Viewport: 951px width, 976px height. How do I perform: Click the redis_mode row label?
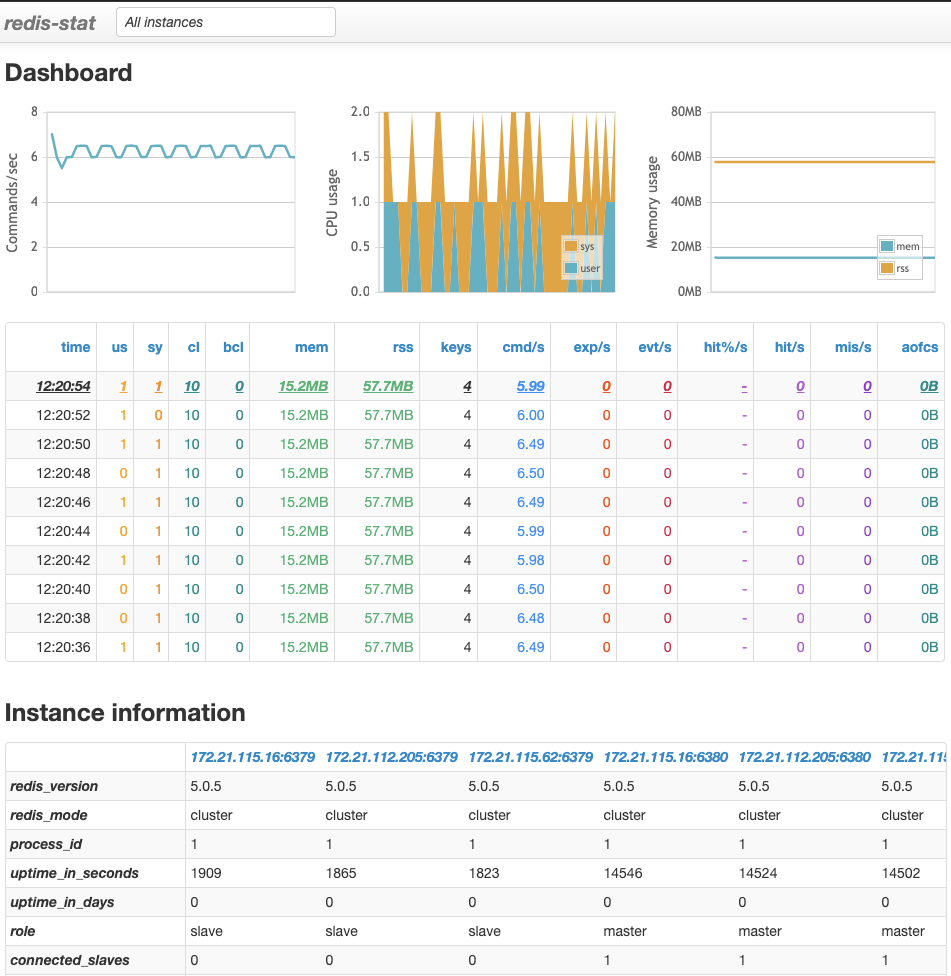[49, 815]
